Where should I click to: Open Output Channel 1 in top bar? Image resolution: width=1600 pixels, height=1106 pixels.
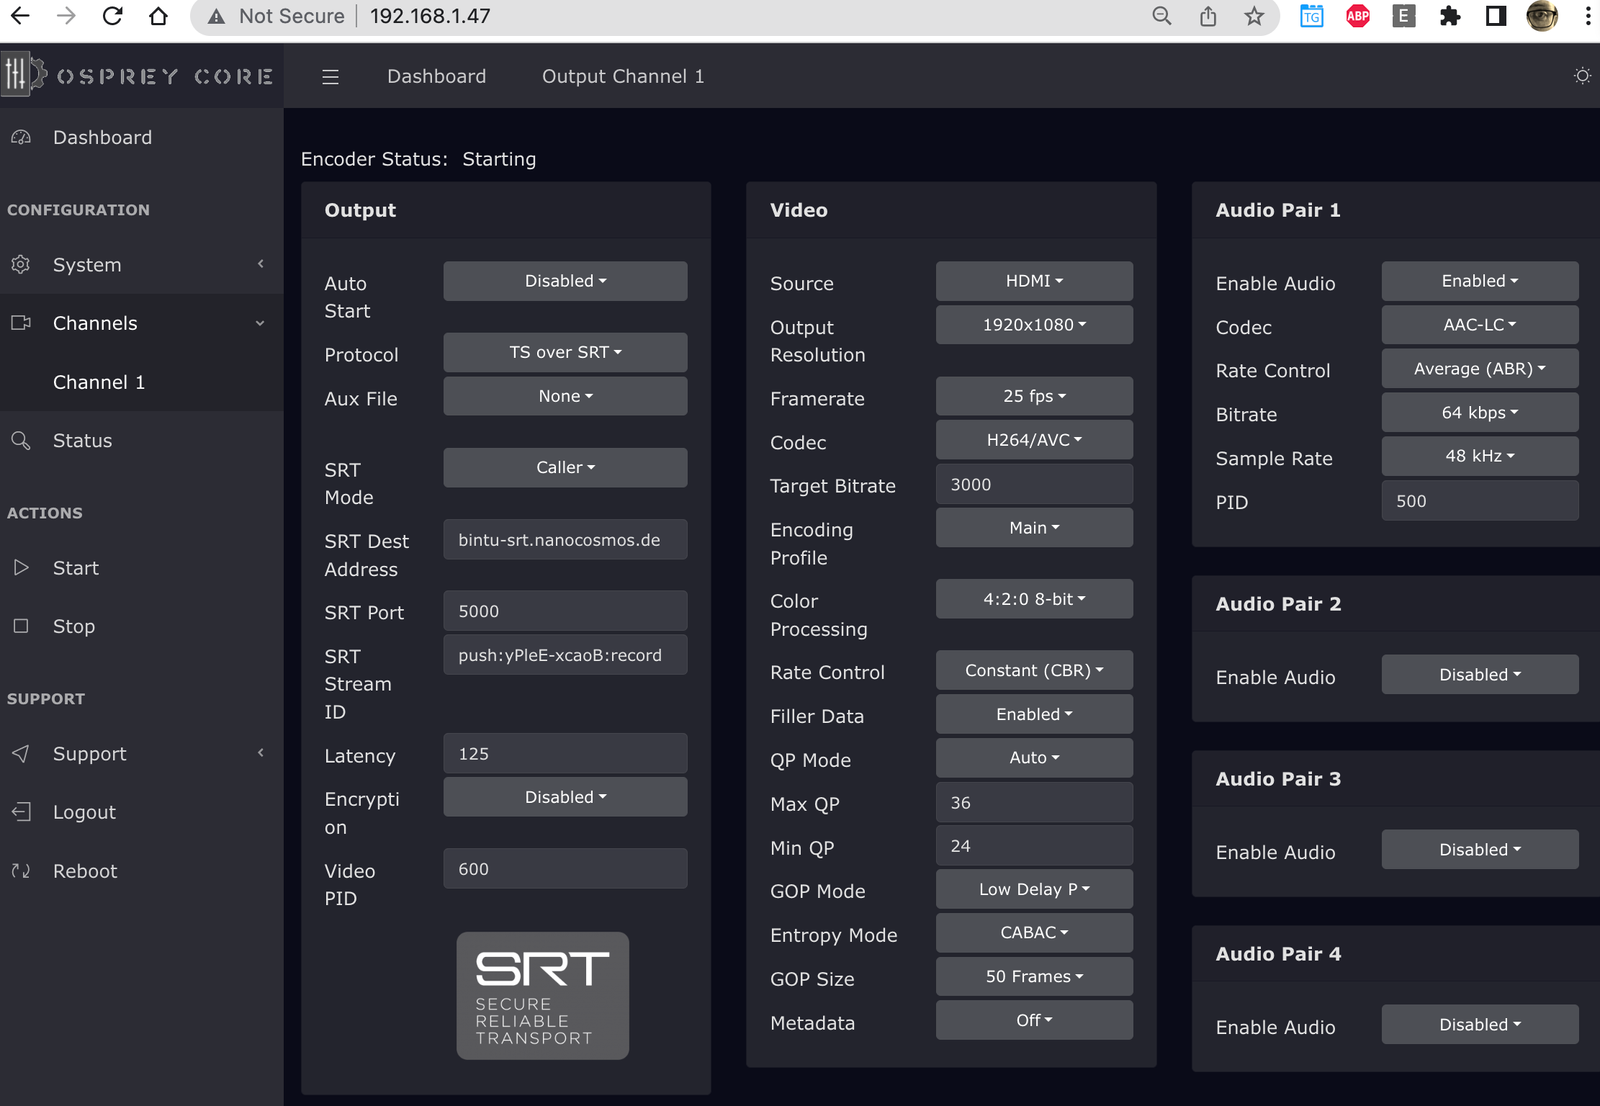coord(622,77)
